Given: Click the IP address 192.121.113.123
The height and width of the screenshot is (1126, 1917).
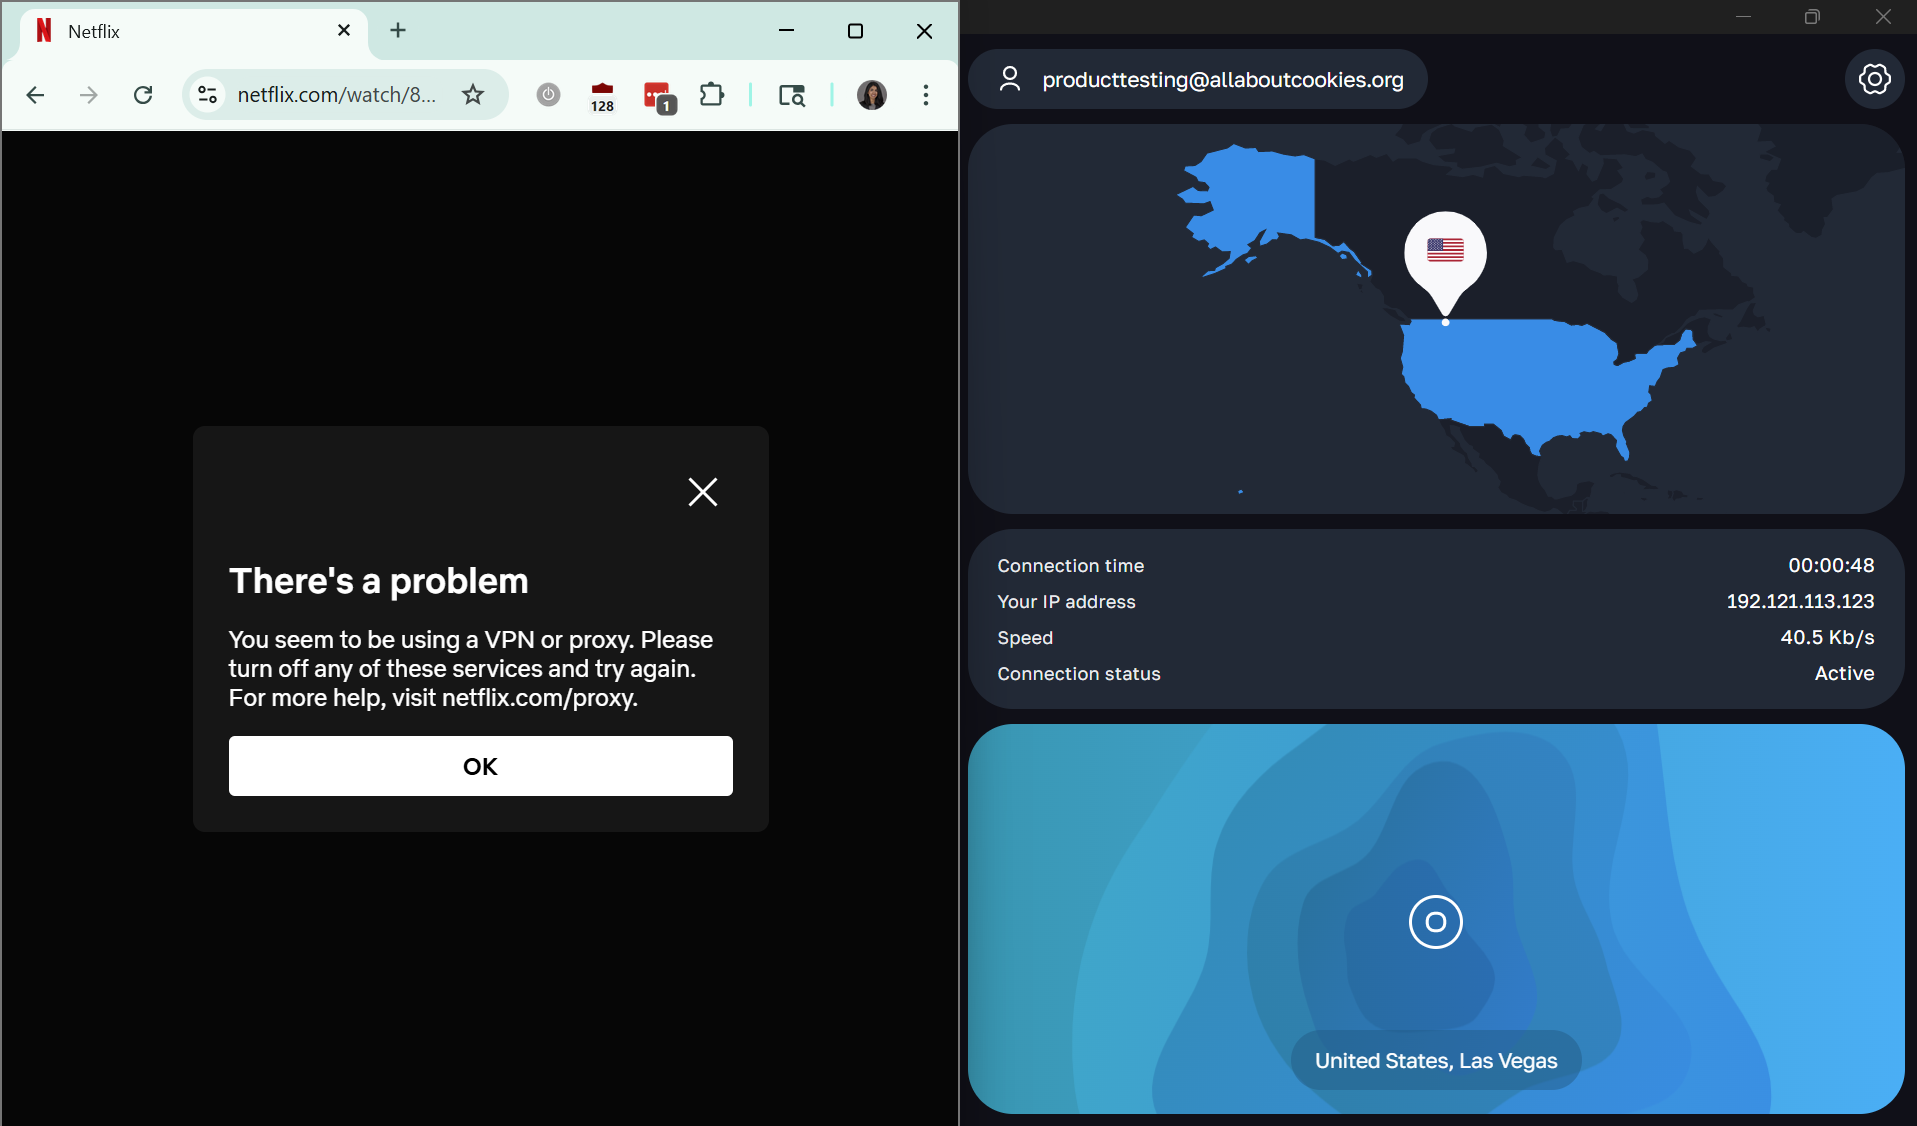Looking at the screenshot, I should click(x=1800, y=601).
